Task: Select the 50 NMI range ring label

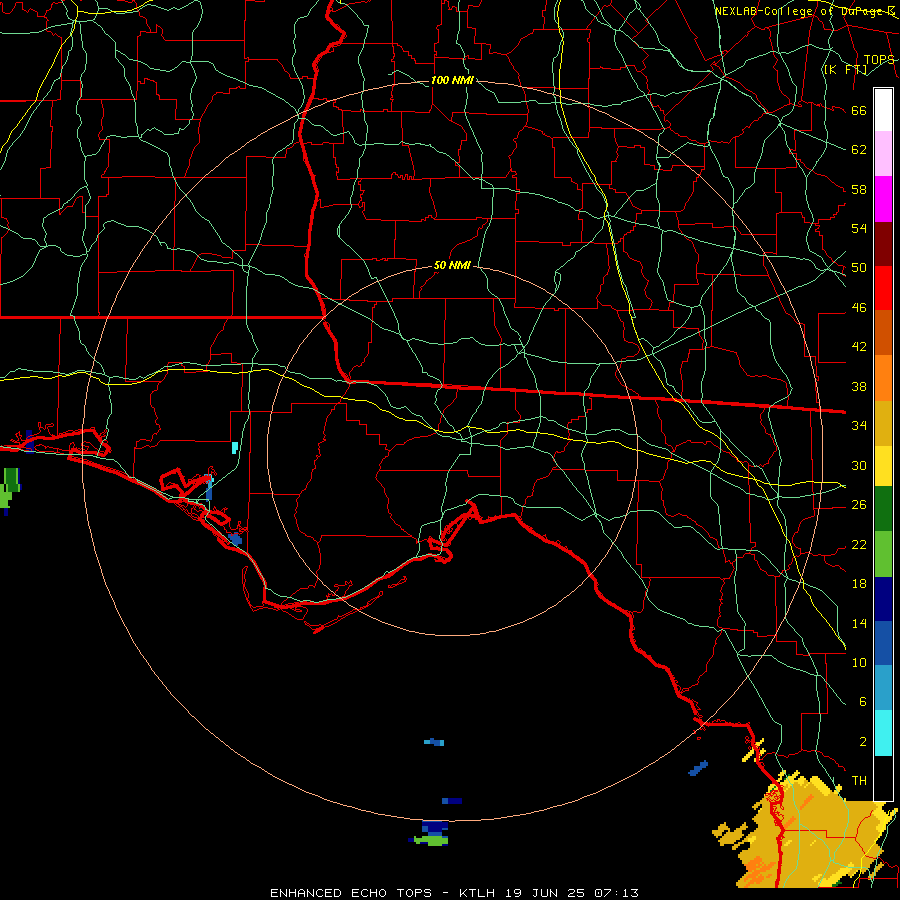Action: 452,265
